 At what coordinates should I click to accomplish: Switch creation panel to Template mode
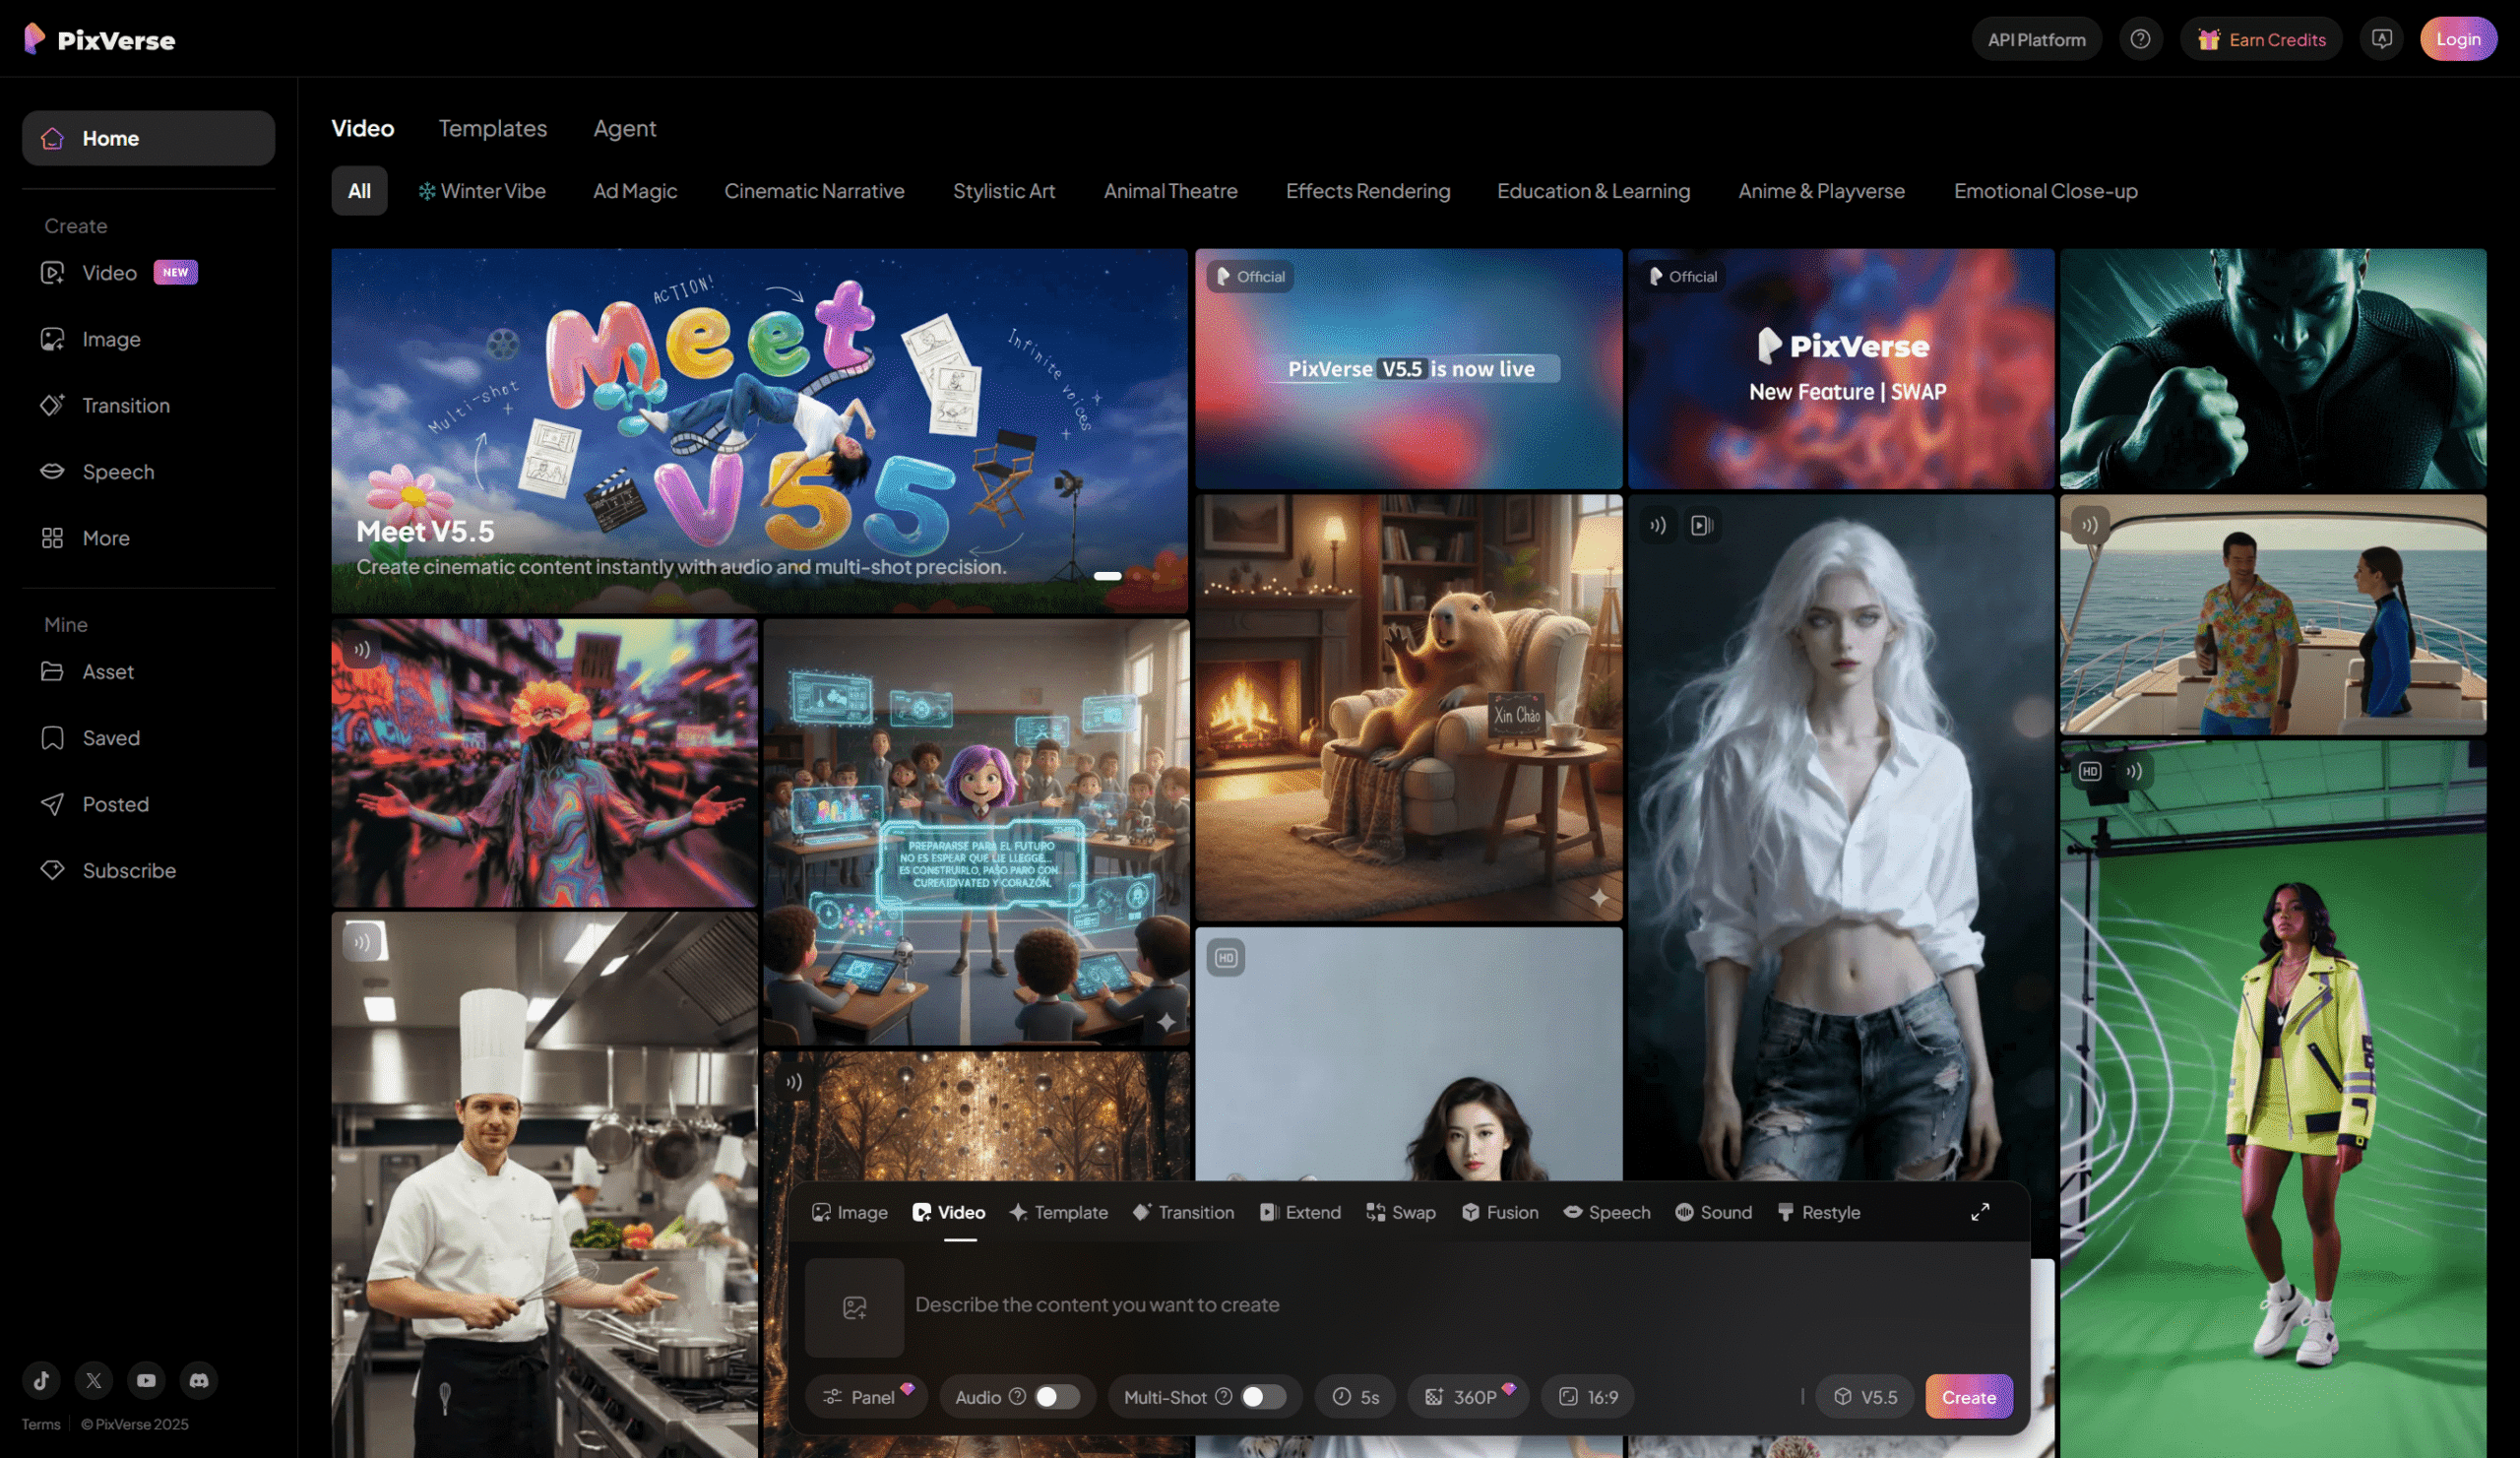pos(1058,1212)
